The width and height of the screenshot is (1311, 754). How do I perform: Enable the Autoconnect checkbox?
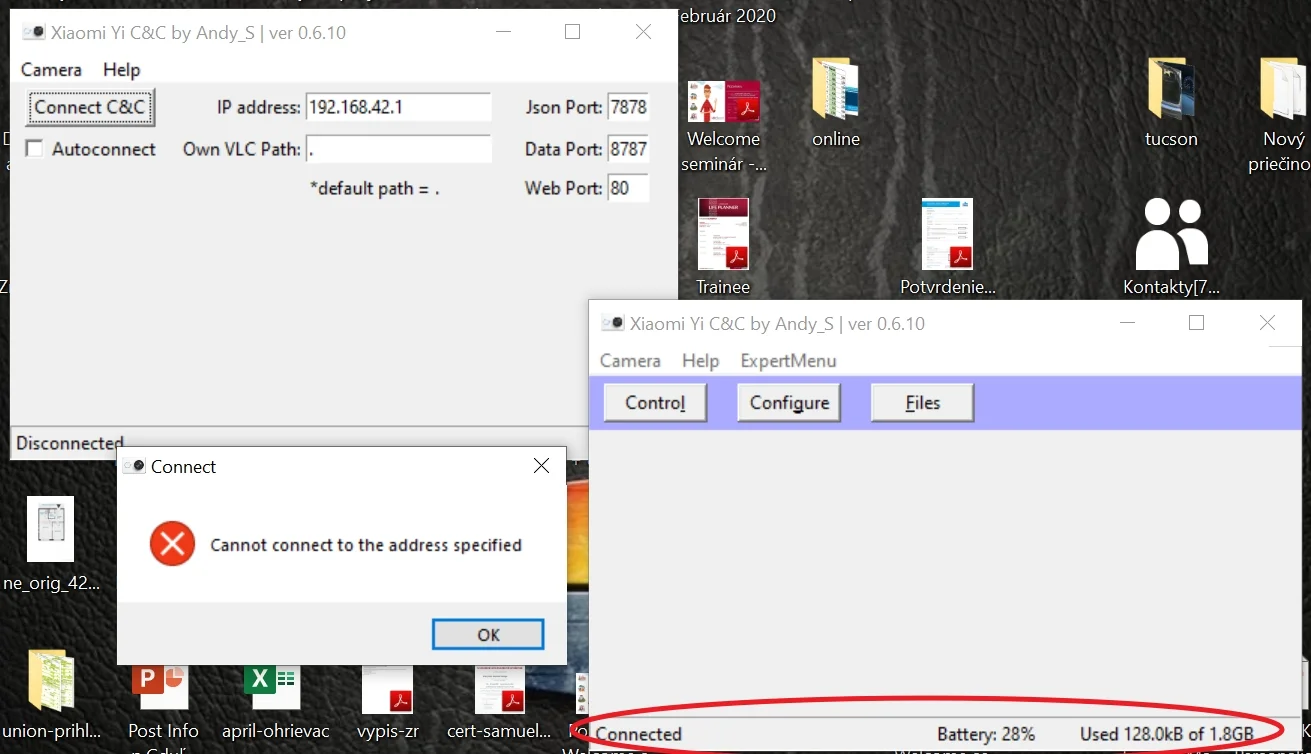coord(35,149)
